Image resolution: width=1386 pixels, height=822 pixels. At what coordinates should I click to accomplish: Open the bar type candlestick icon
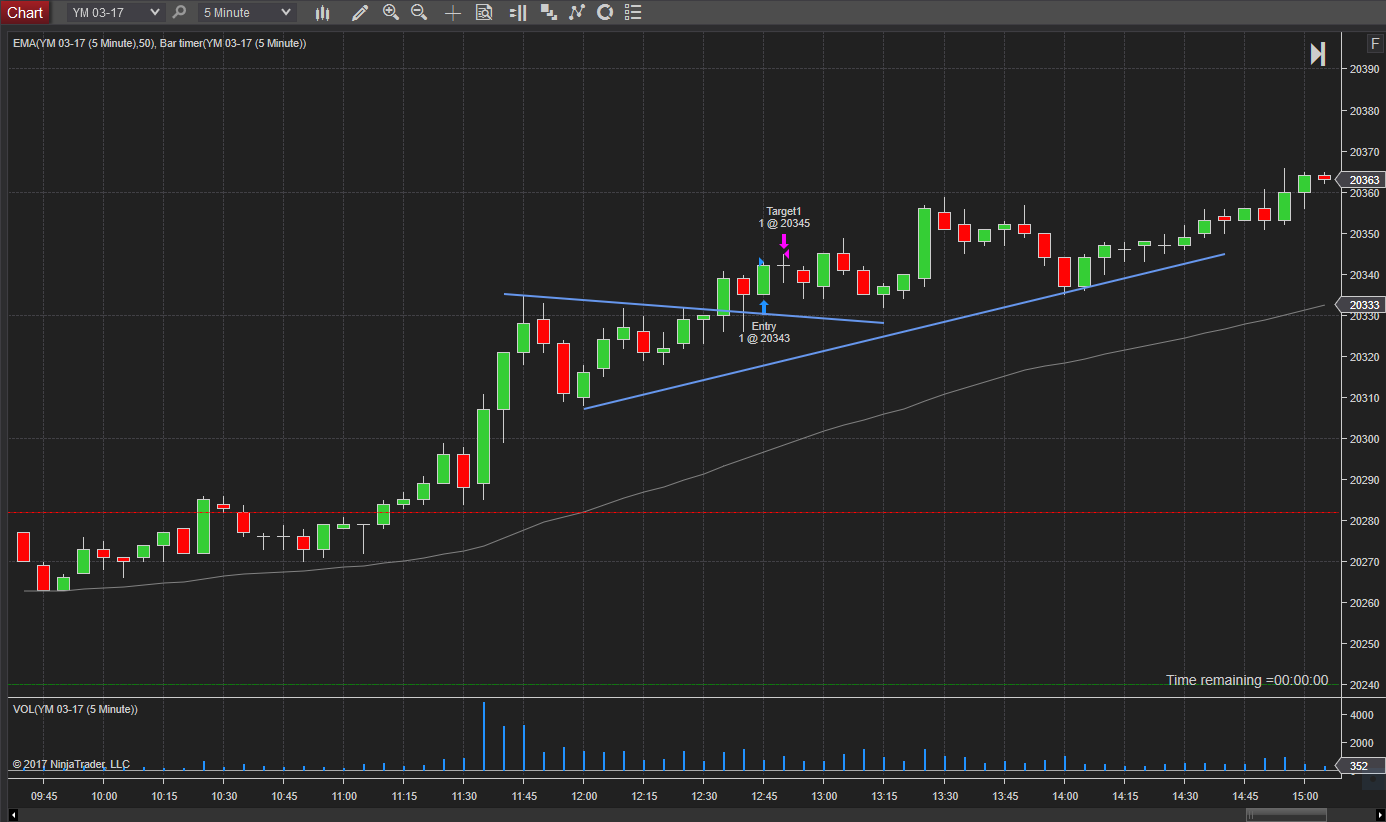click(322, 13)
